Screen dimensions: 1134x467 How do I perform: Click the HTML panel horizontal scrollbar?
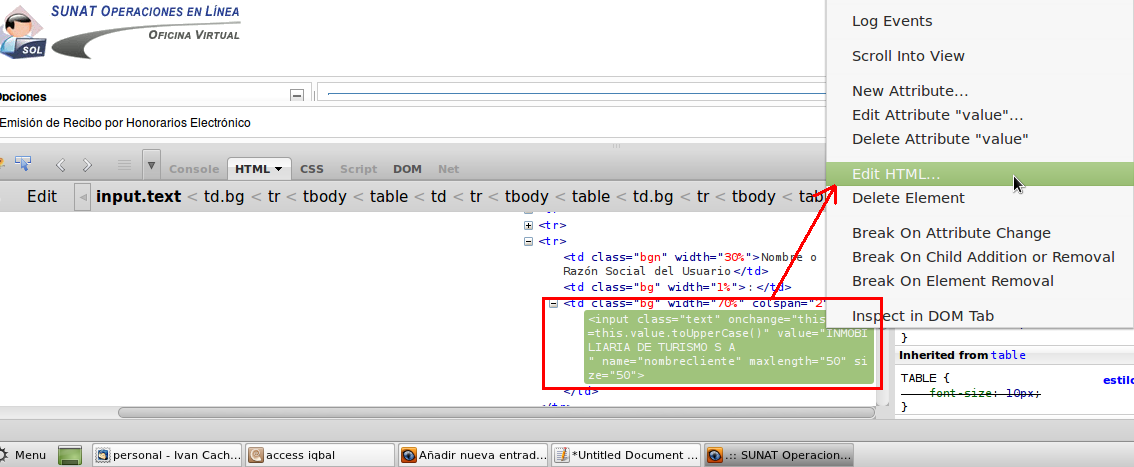496,412
